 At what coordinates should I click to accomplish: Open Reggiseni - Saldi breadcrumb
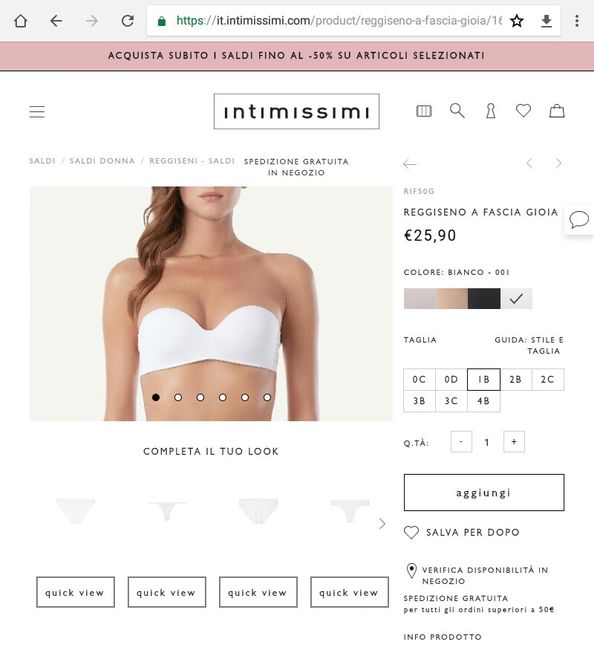[x=192, y=161]
